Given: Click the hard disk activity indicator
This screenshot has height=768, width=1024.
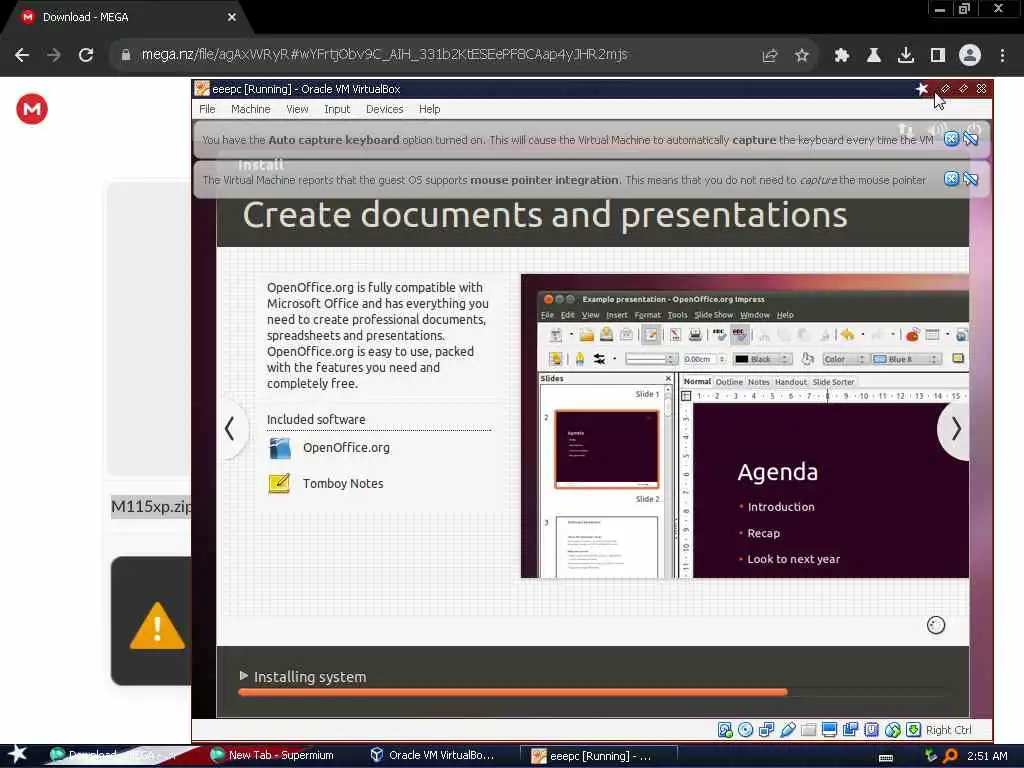Looking at the screenshot, I should [725, 730].
